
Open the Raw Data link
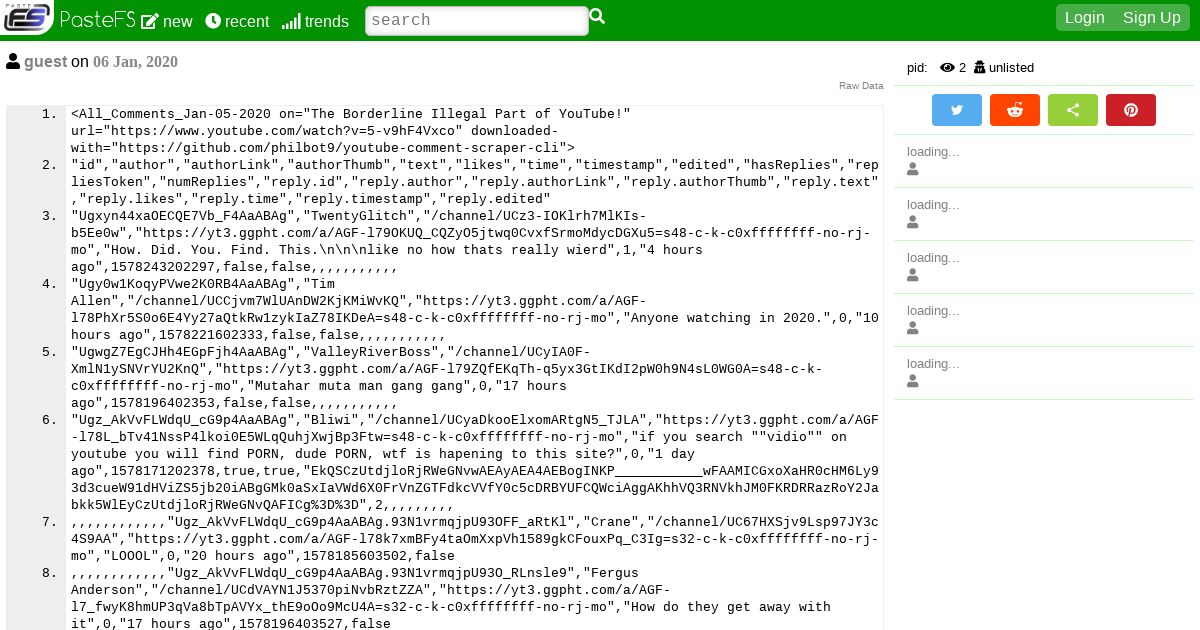(861, 86)
